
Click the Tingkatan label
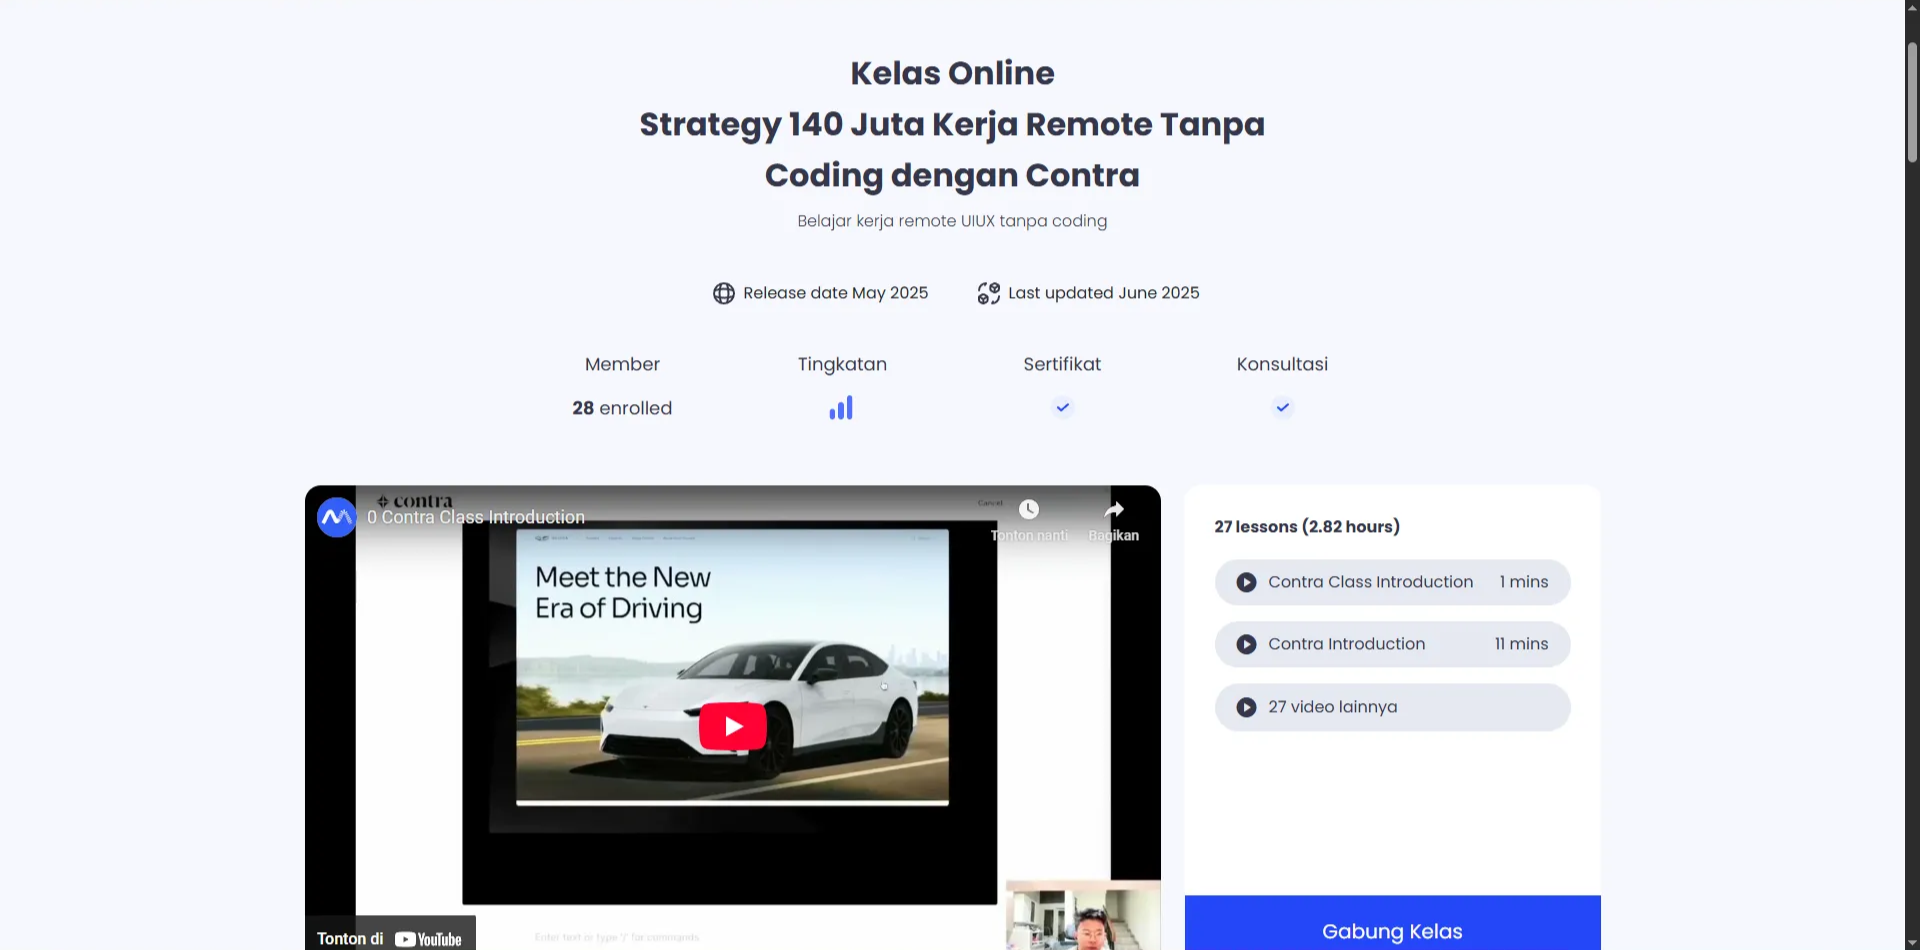tap(842, 364)
